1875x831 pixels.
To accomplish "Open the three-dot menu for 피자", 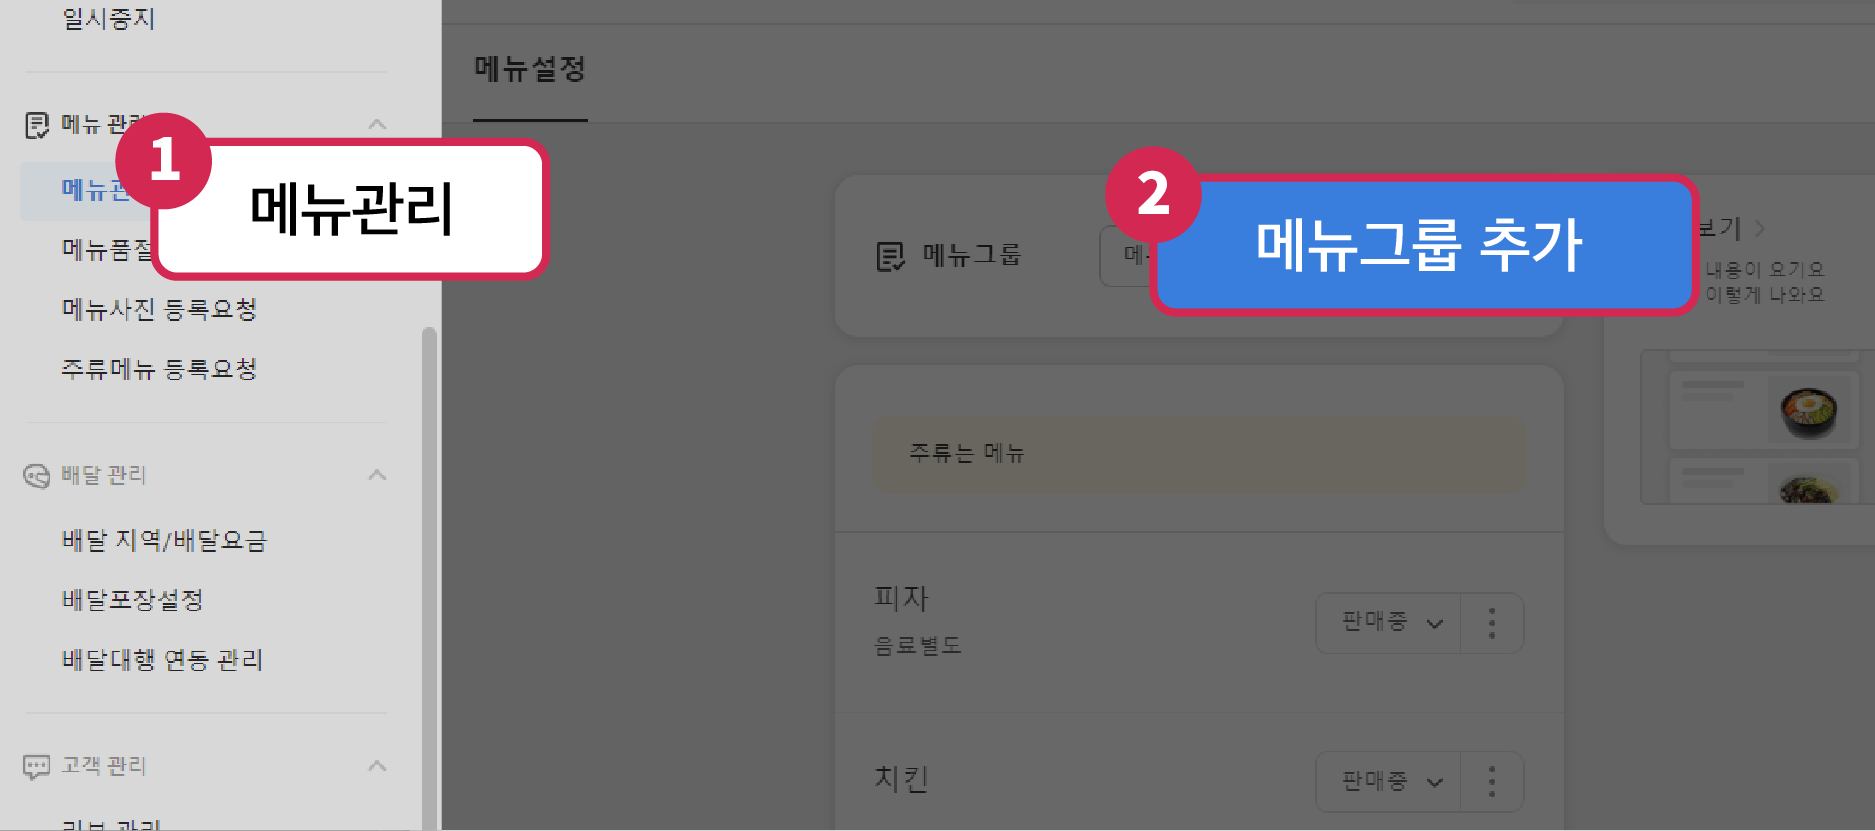I will point(1492,623).
